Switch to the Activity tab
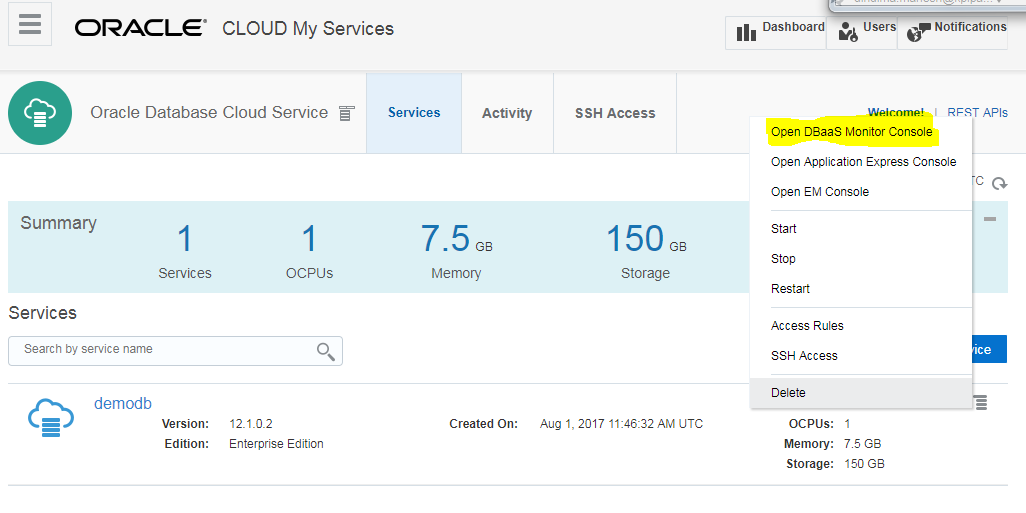Viewport: 1026px width, 513px height. (507, 113)
